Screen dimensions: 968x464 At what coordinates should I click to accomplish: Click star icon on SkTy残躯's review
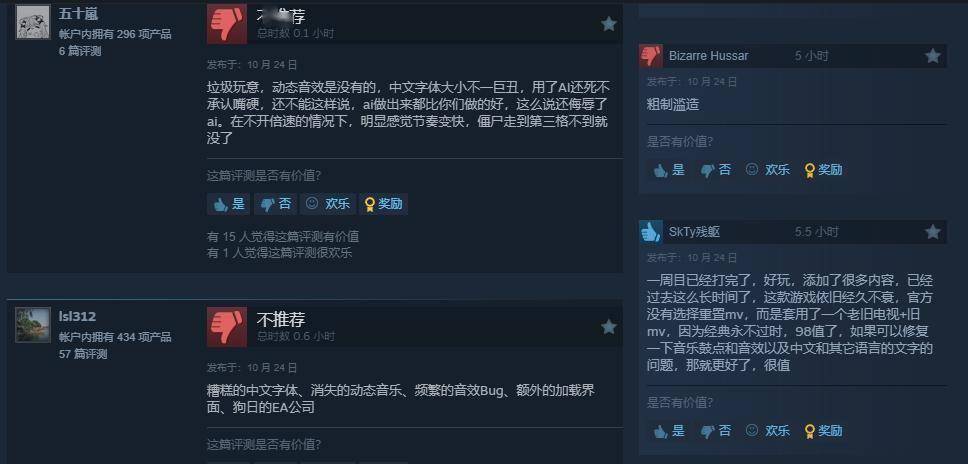coord(932,232)
